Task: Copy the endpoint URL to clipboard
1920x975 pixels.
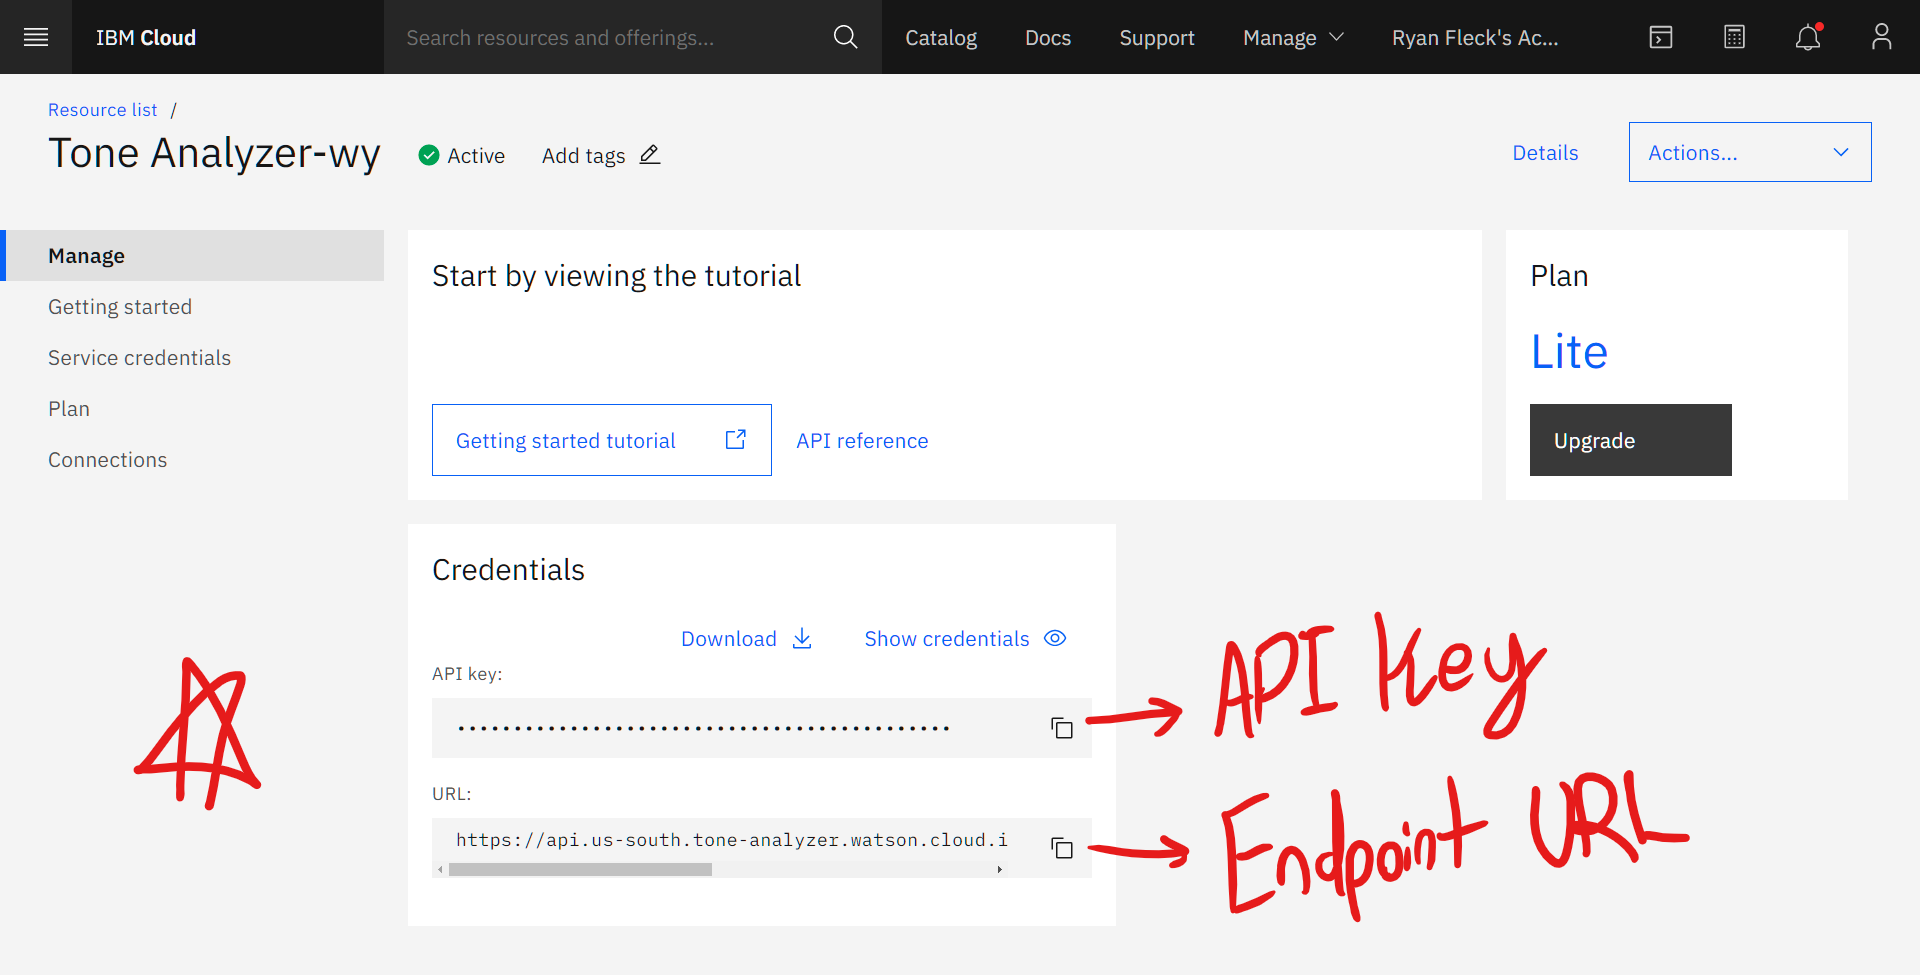Action: (x=1062, y=848)
